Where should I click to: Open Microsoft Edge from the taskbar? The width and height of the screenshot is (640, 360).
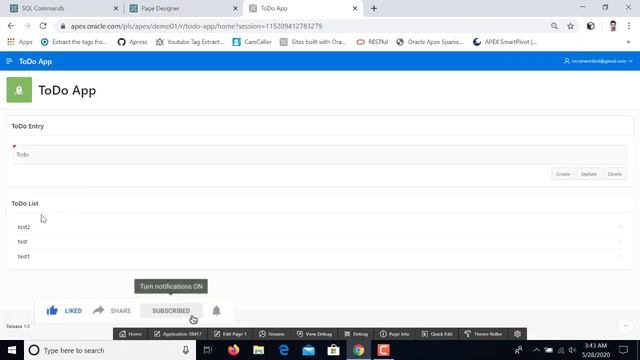click(x=284, y=350)
